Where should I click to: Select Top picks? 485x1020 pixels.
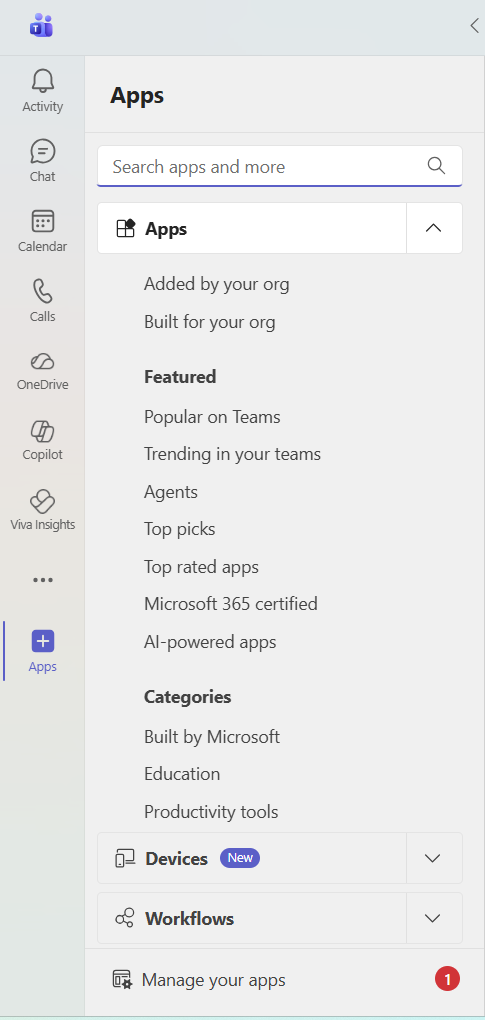click(x=179, y=529)
